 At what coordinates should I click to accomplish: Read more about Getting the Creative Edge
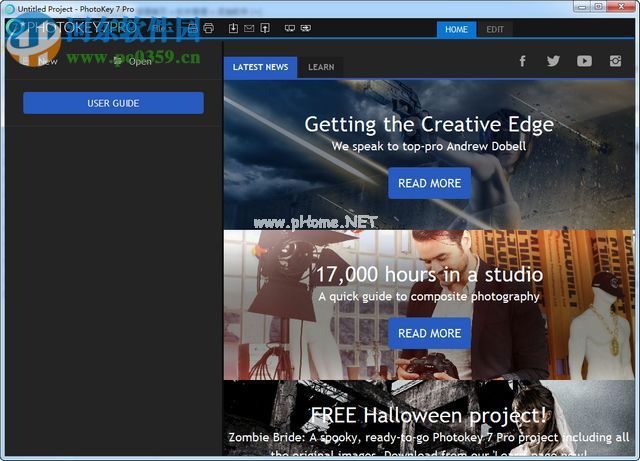(429, 183)
